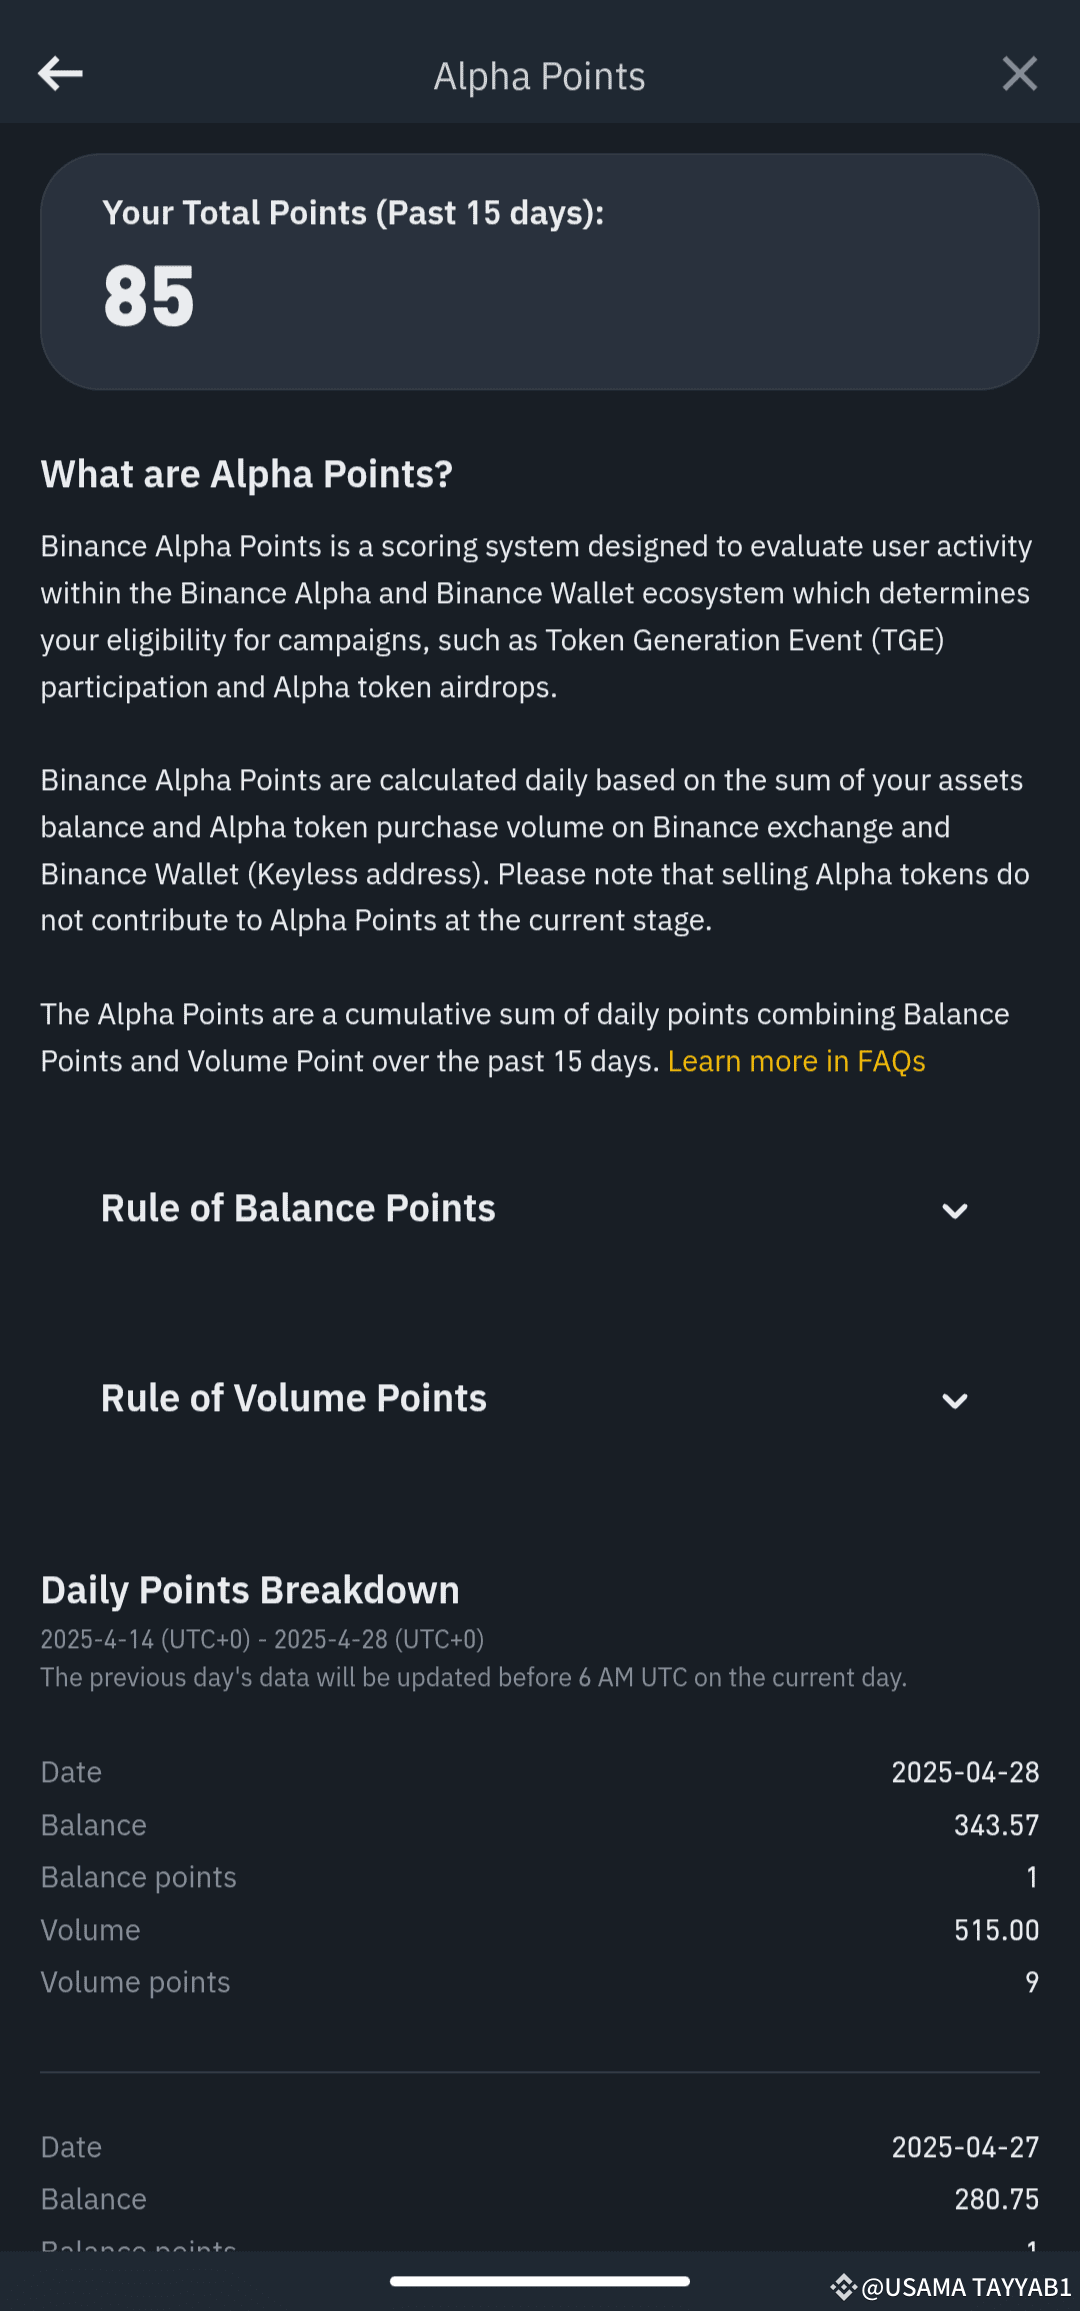Click the Alpha Points title

coord(539,75)
